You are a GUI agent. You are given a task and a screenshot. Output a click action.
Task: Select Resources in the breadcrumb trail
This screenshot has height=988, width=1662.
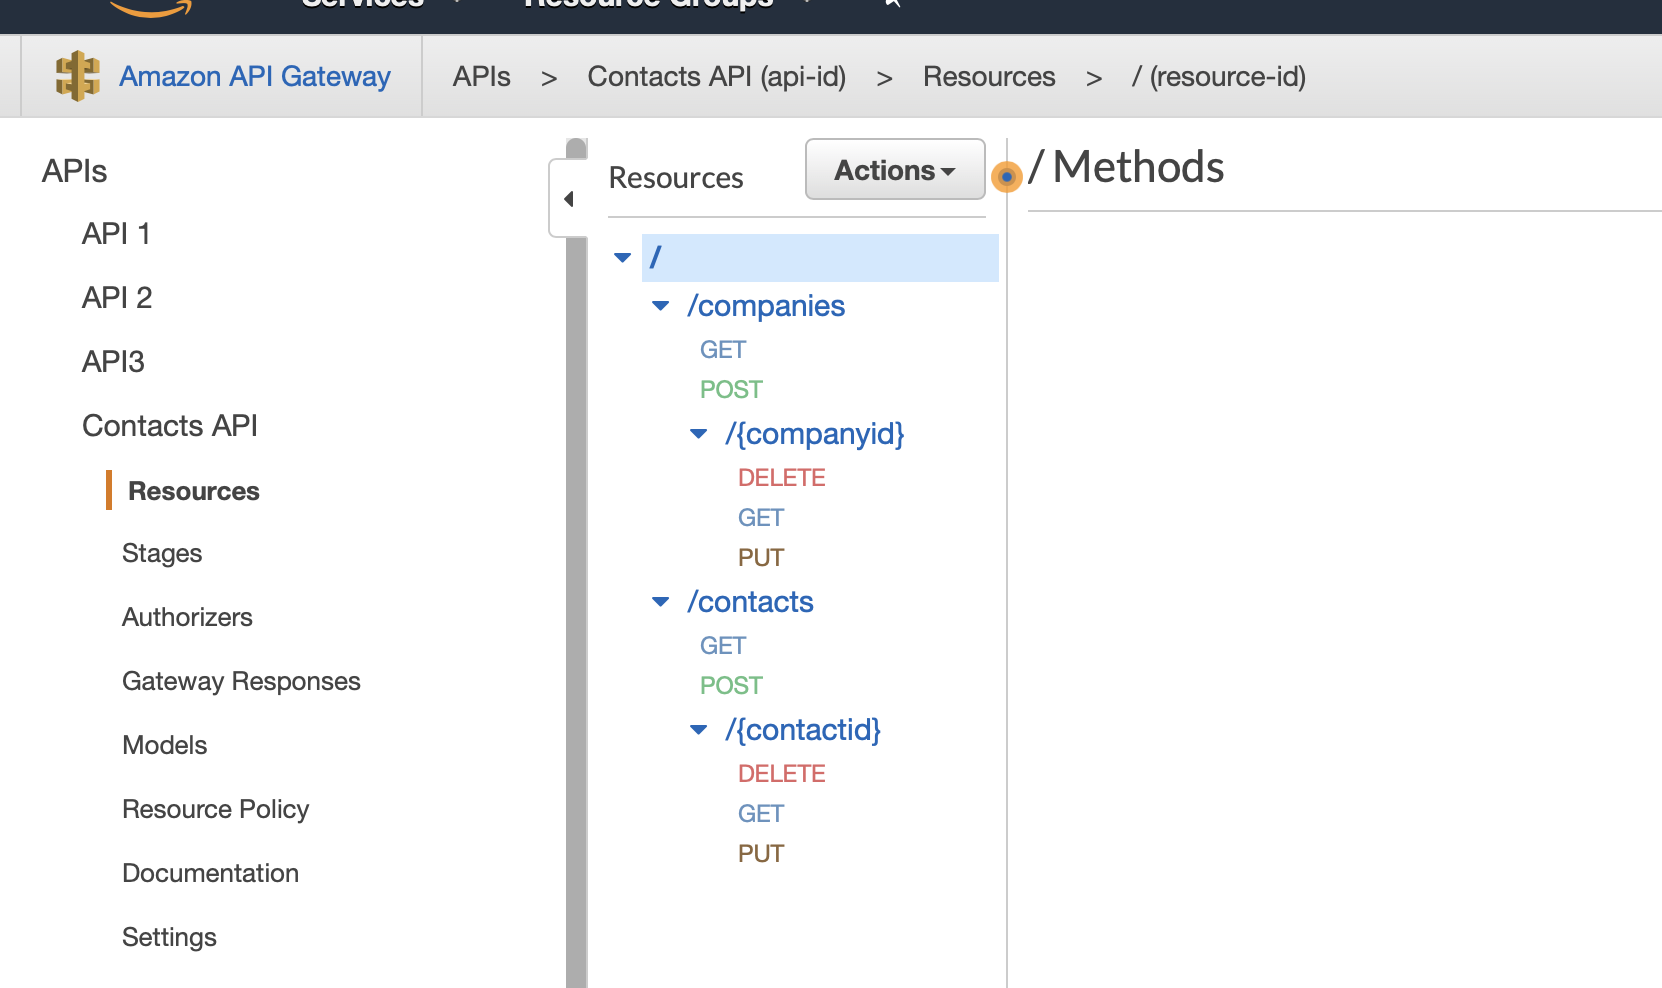989,76
